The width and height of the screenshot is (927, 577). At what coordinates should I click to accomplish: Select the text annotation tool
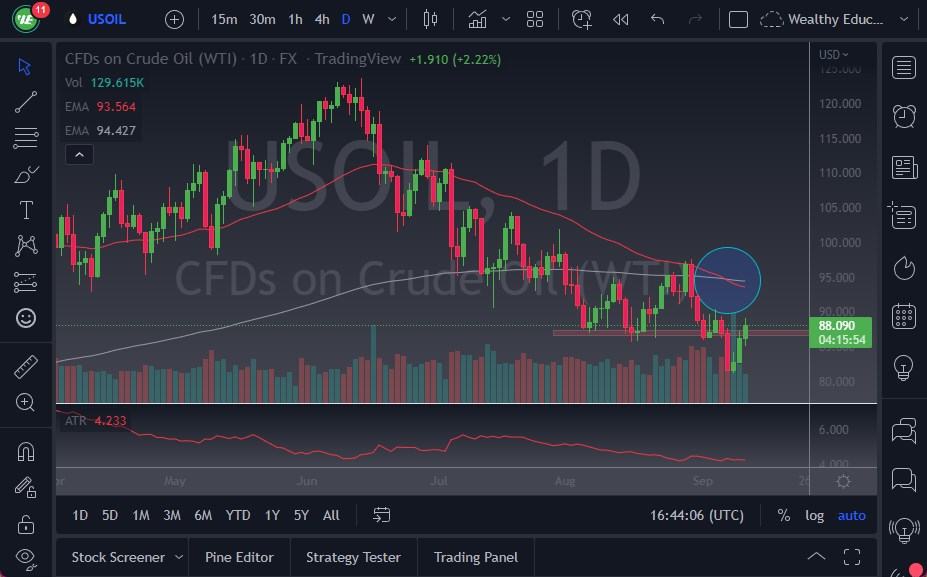pyautogui.click(x=25, y=209)
